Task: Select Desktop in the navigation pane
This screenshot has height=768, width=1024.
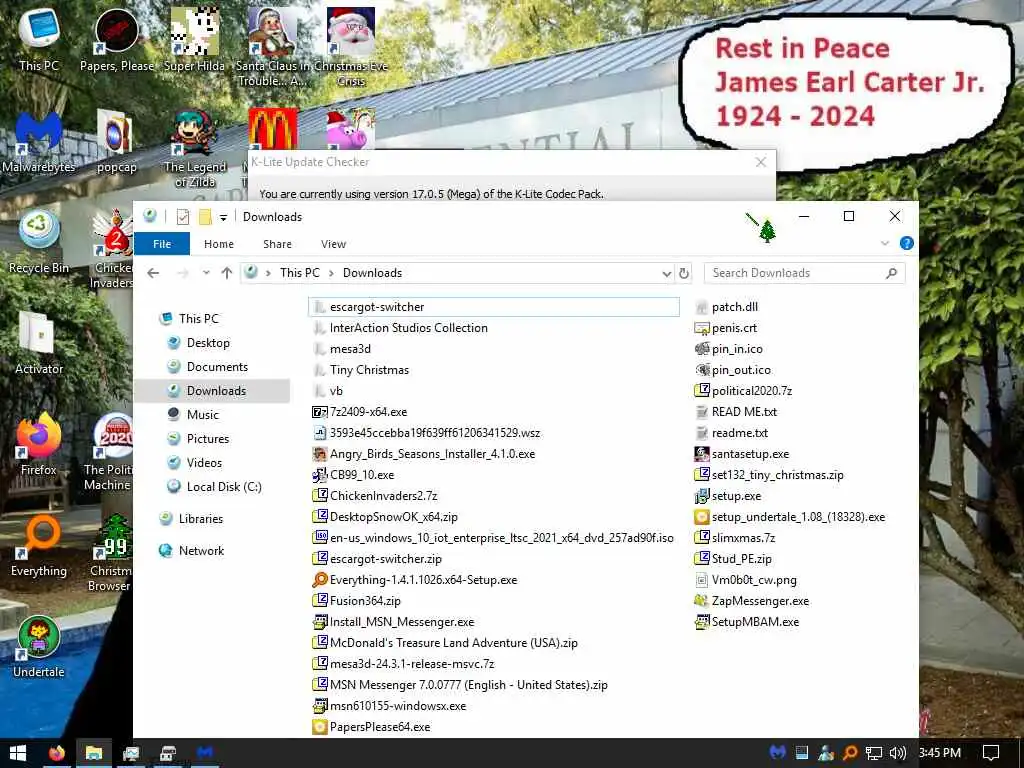Action: click(x=208, y=343)
